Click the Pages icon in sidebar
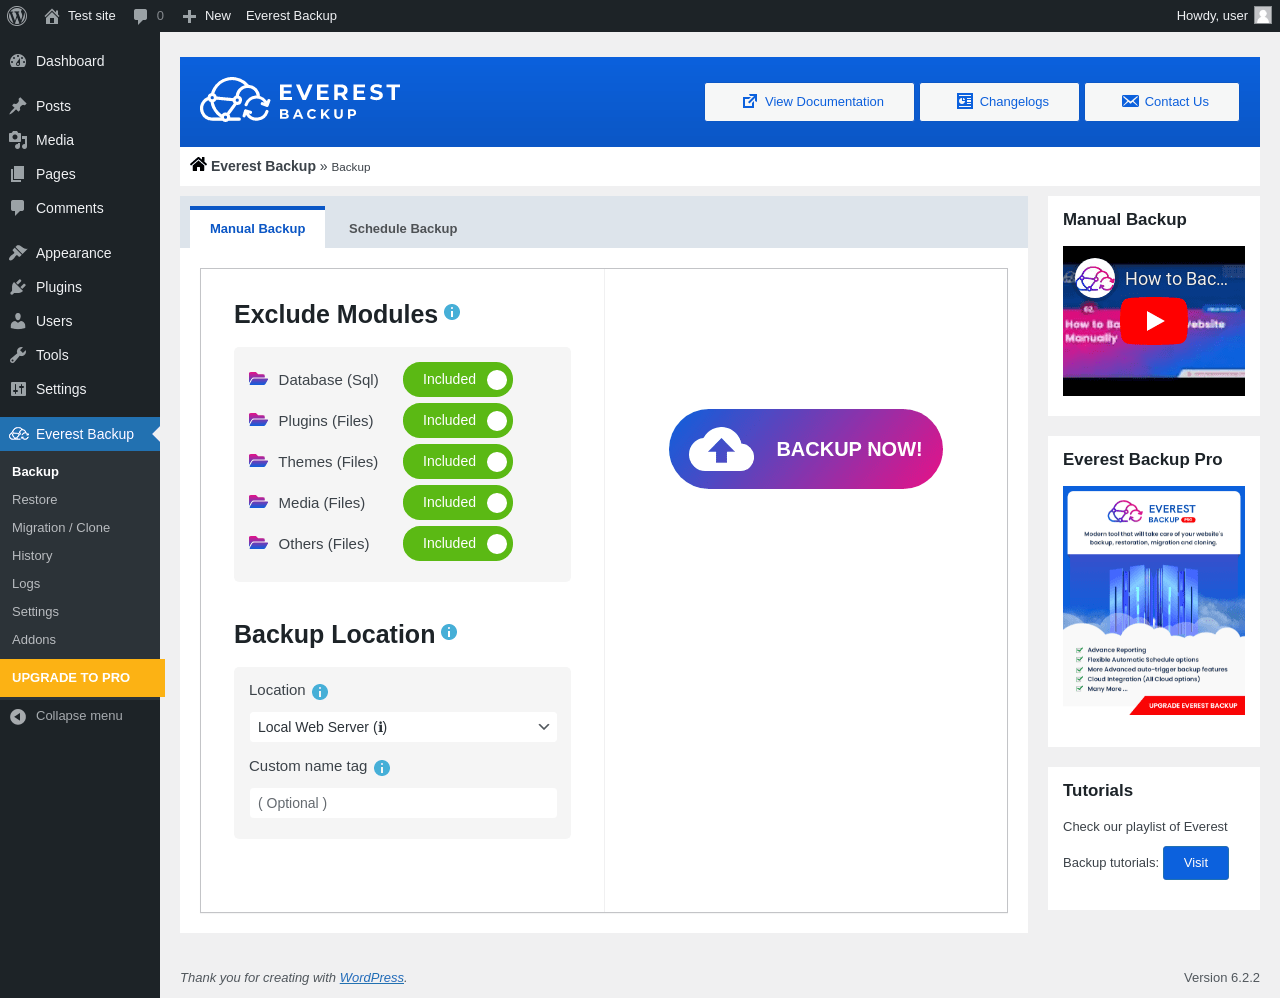This screenshot has height=998, width=1280. coord(18,174)
